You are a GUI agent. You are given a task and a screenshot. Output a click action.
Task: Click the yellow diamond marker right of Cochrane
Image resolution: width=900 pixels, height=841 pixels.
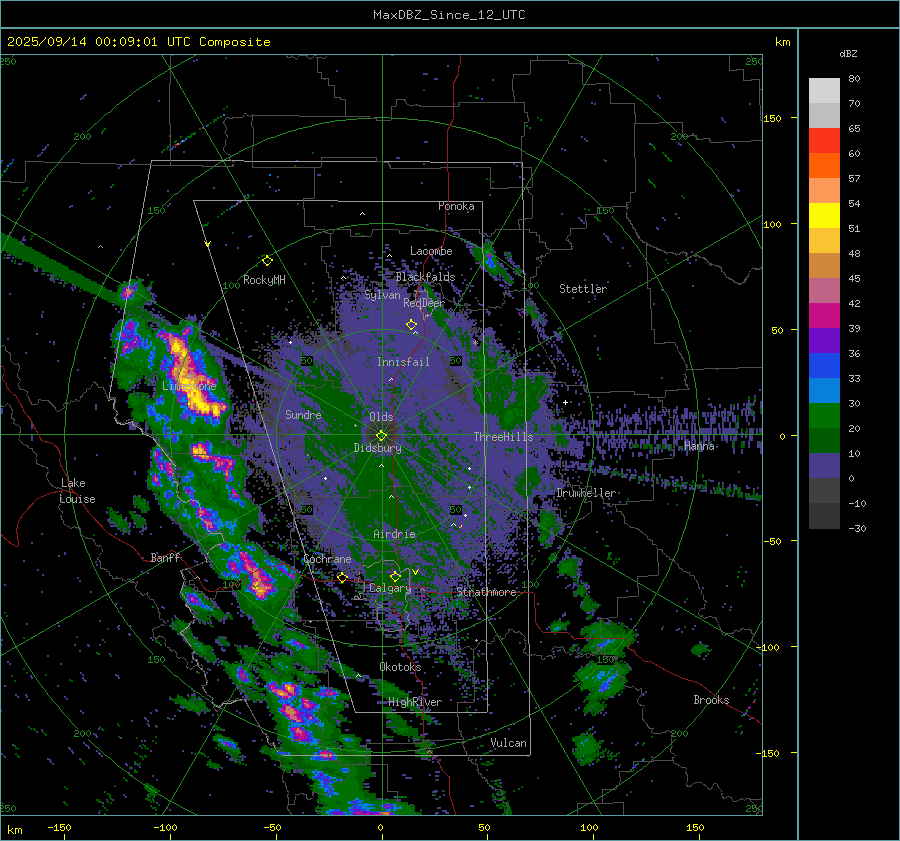click(x=343, y=578)
